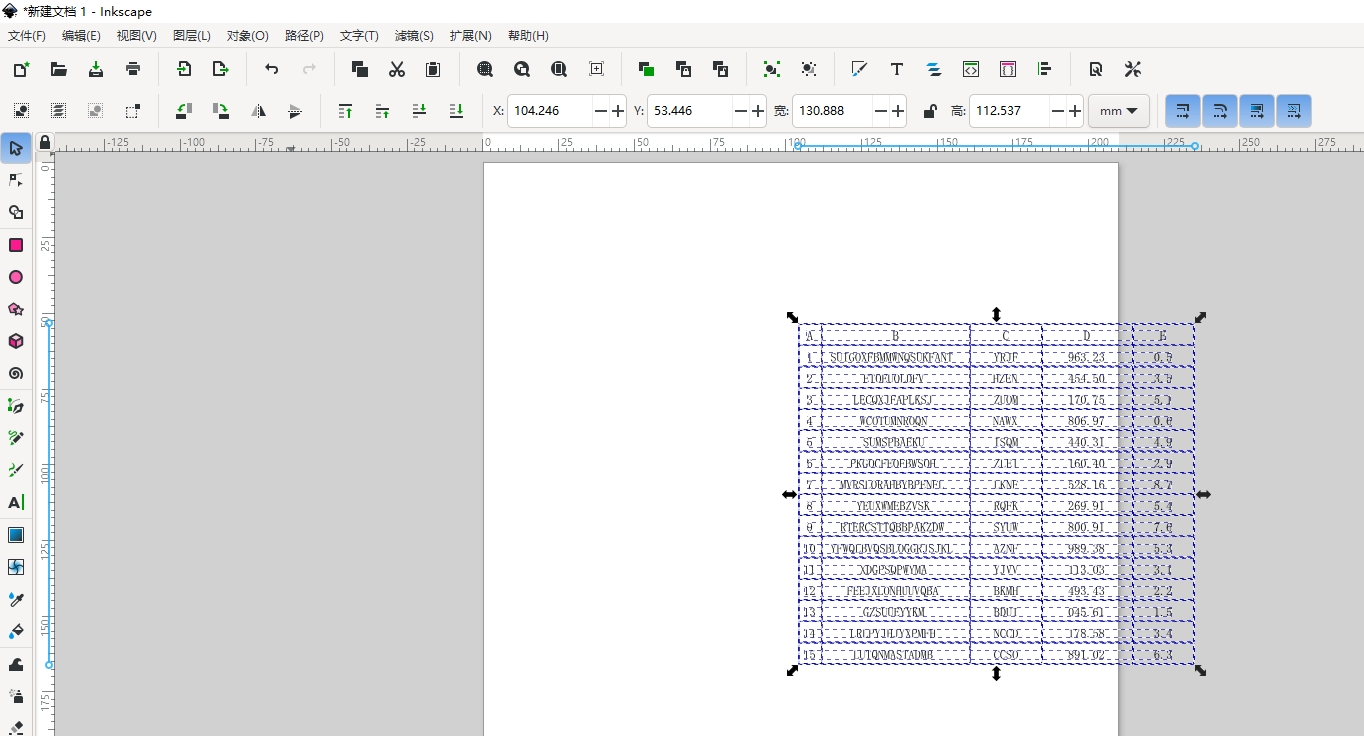Open the 路径(P) menu

tap(304, 35)
